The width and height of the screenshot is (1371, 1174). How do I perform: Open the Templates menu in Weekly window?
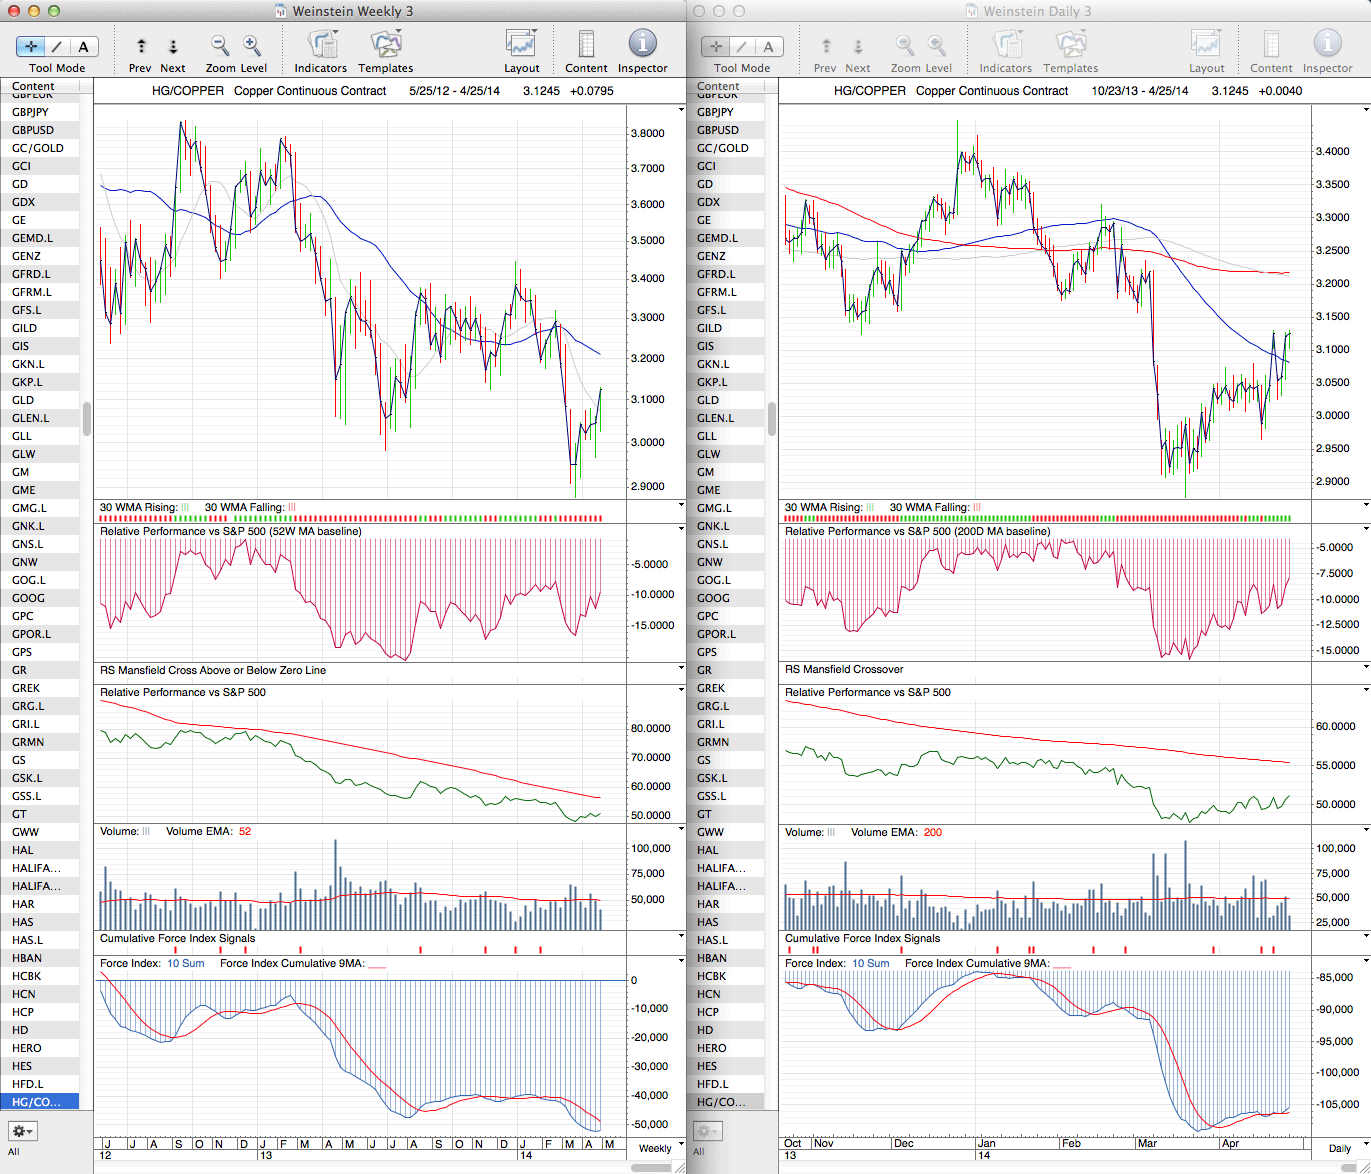(385, 46)
